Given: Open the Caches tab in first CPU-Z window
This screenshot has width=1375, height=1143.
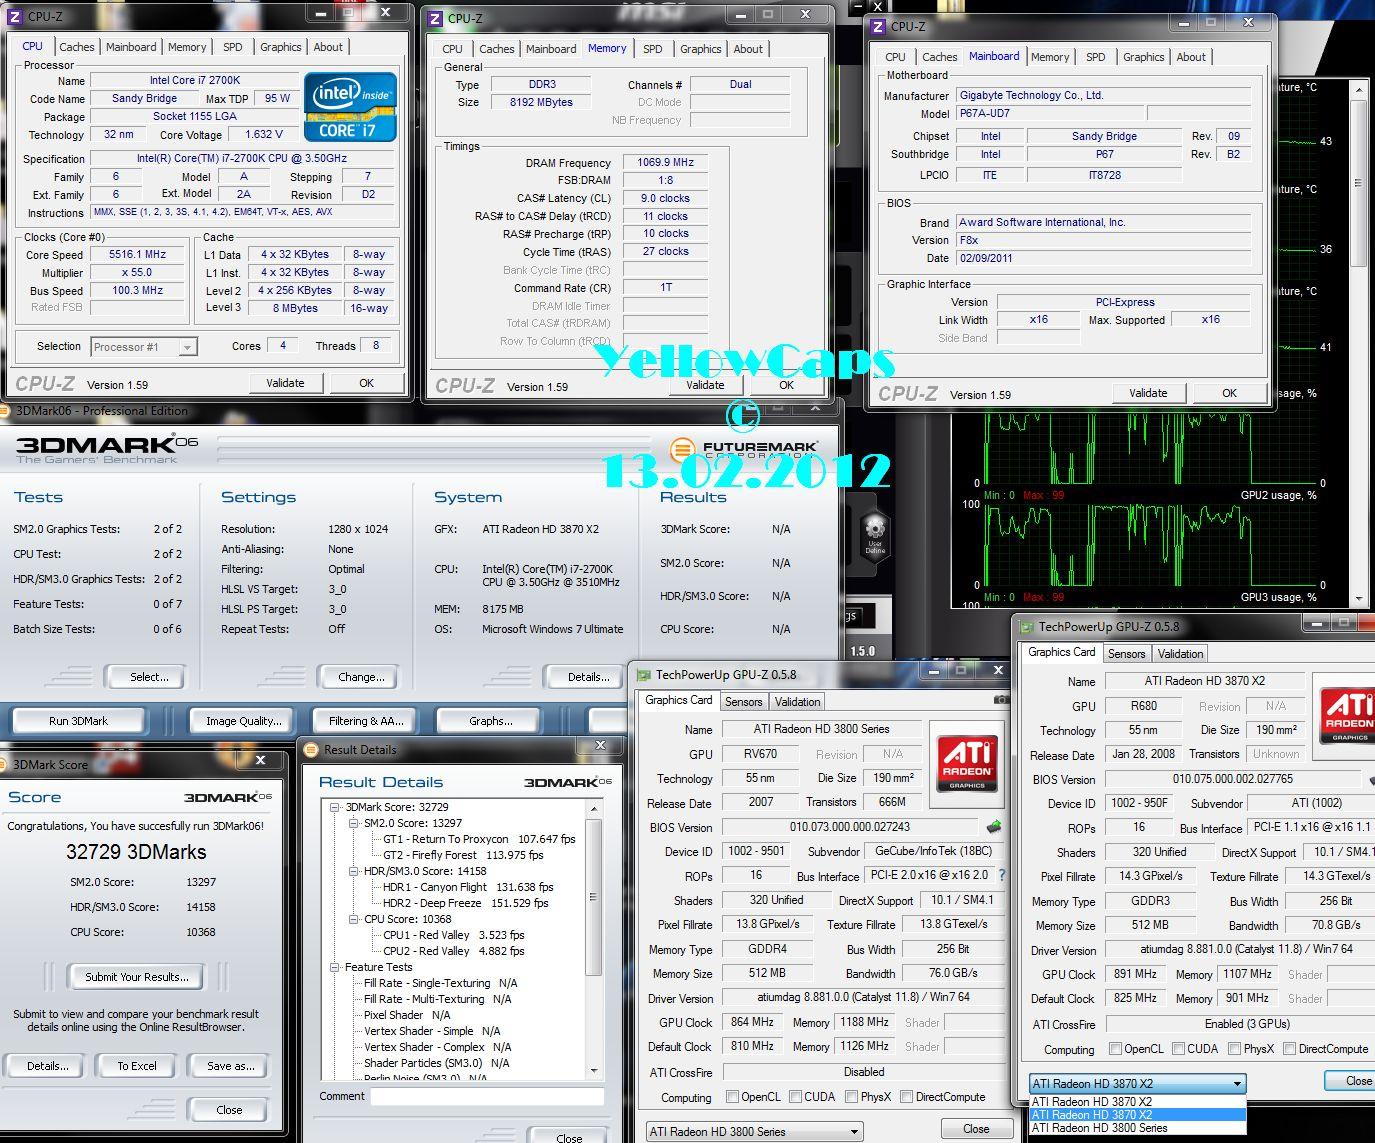Looking at the screenshot, I should [x=76, y=47].
